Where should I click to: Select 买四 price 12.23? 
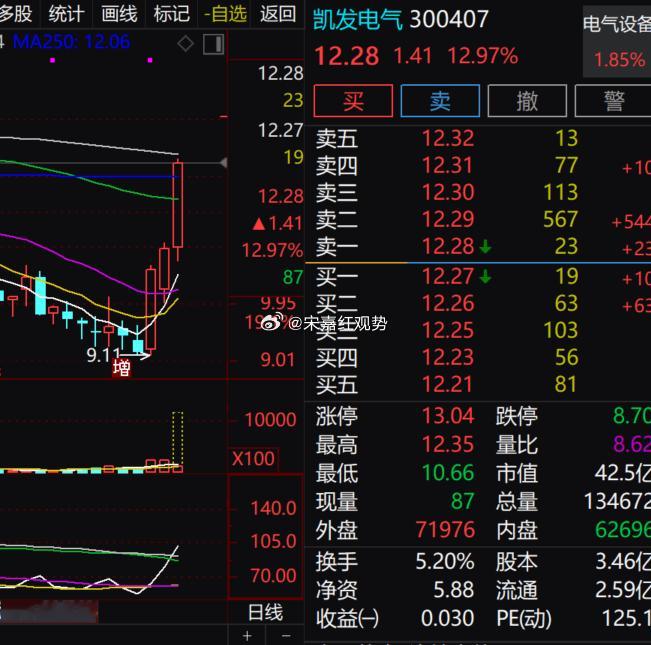(x=448, y=357)
